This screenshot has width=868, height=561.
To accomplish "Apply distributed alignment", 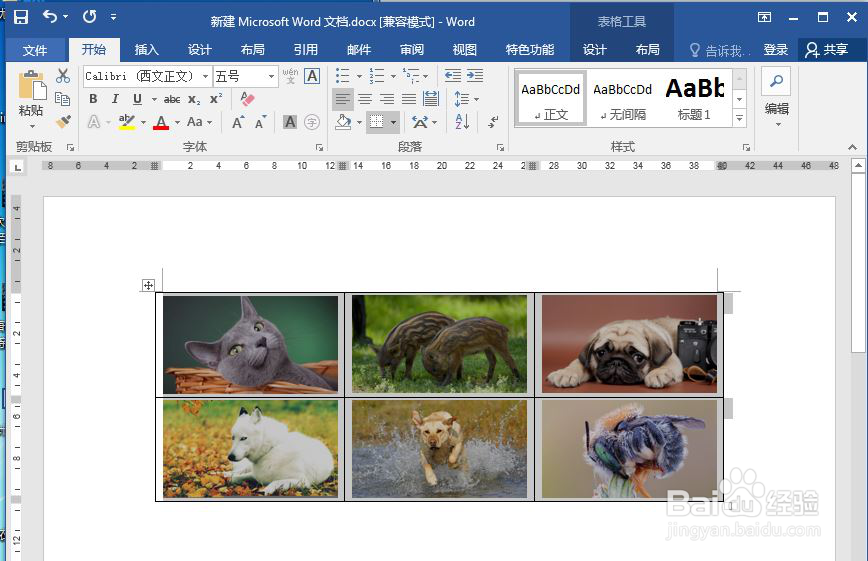I will pyautogui.click(x=431, y=99).
